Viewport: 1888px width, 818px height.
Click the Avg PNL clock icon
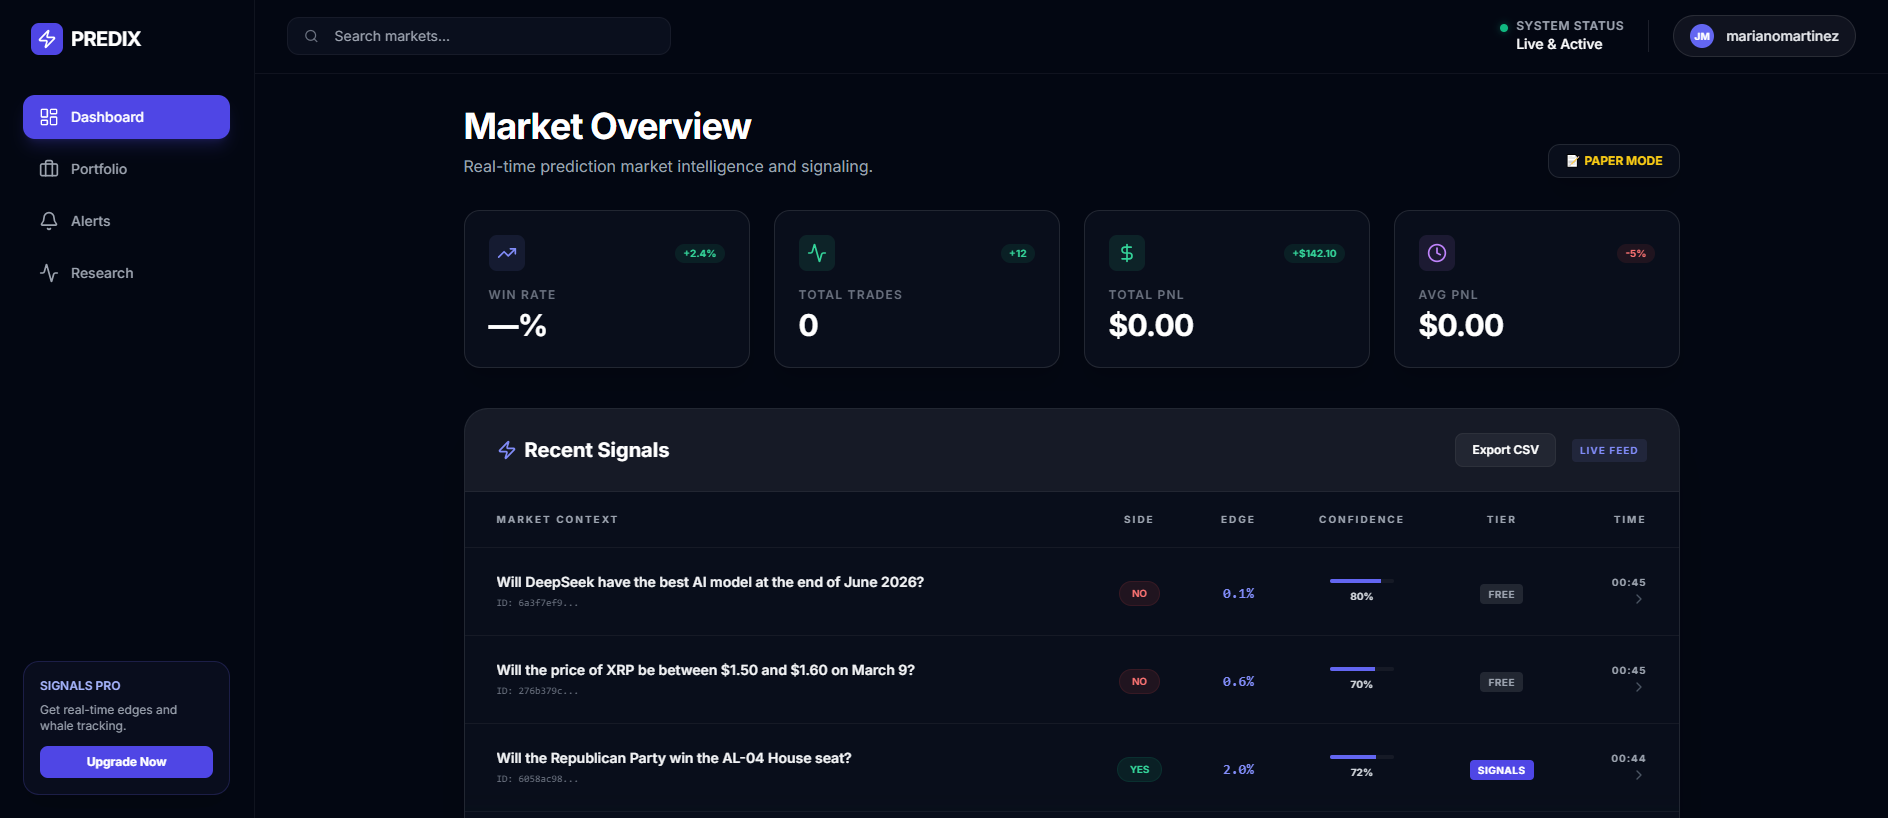pyautogui.click(x=1437, y=253)
